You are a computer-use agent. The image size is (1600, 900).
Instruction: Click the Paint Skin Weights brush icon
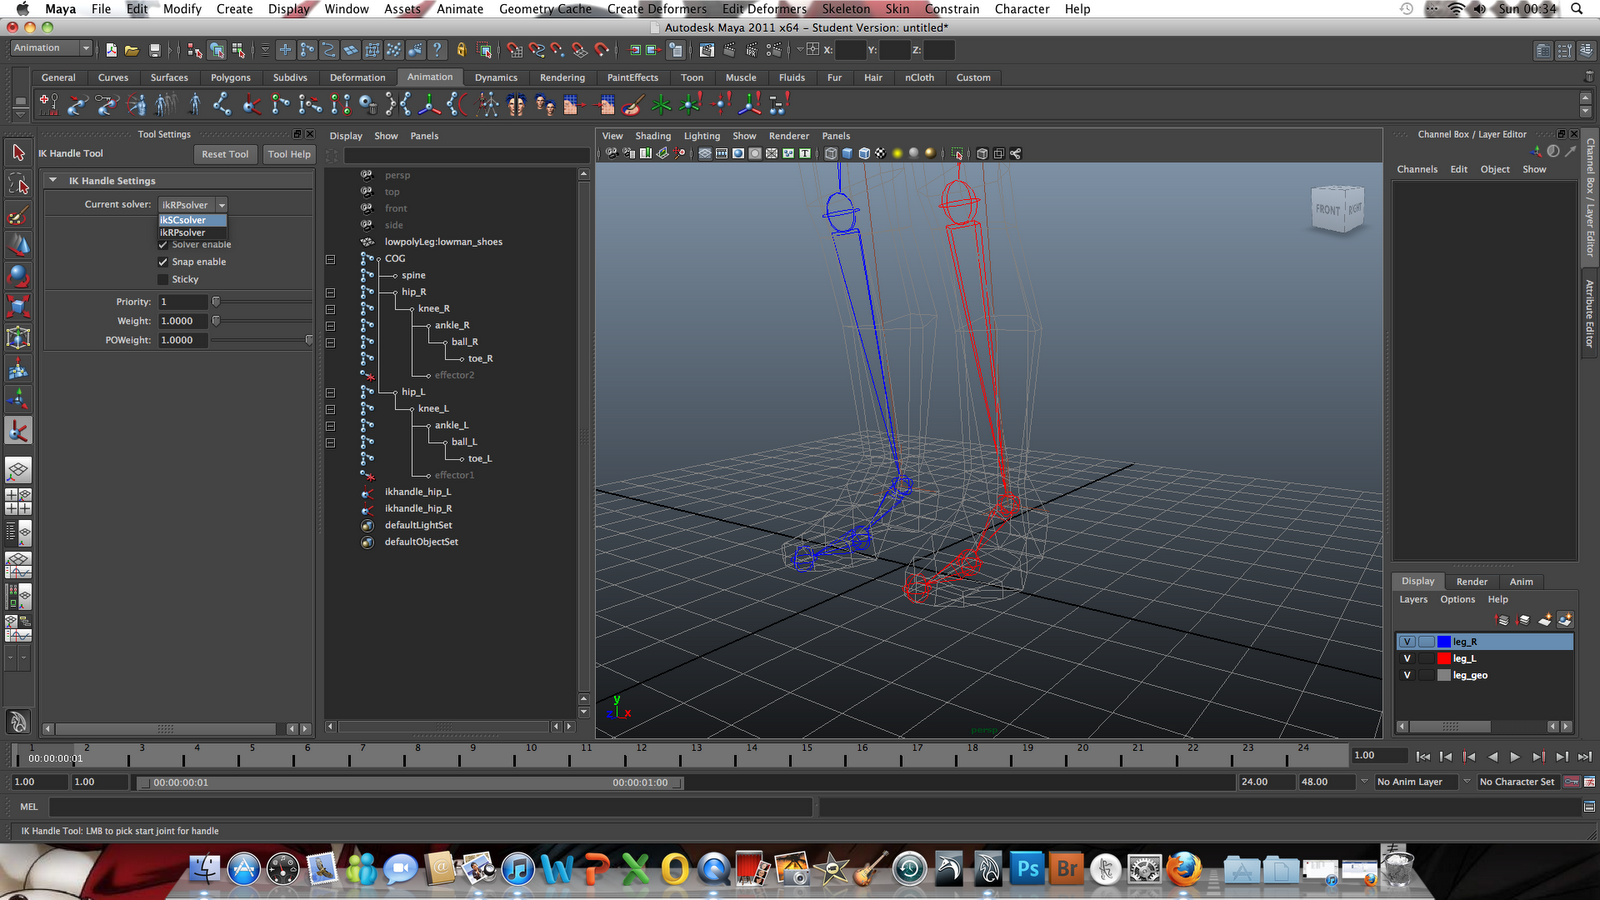point(630,104)
